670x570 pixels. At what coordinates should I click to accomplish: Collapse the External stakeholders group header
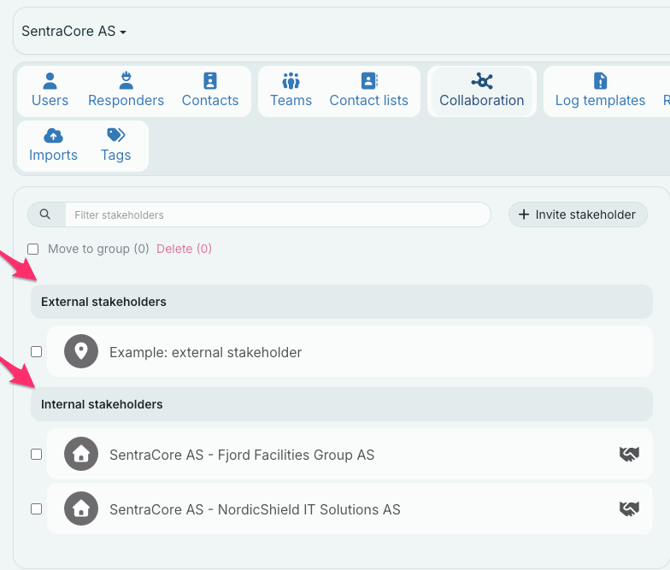coord(340,302)
